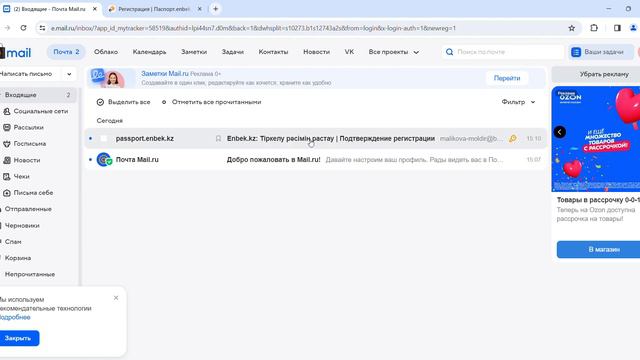The image size is (640, 360).
Task: Open VK in the top navigation
Action: pyautogui.click(x=349, y=52)
